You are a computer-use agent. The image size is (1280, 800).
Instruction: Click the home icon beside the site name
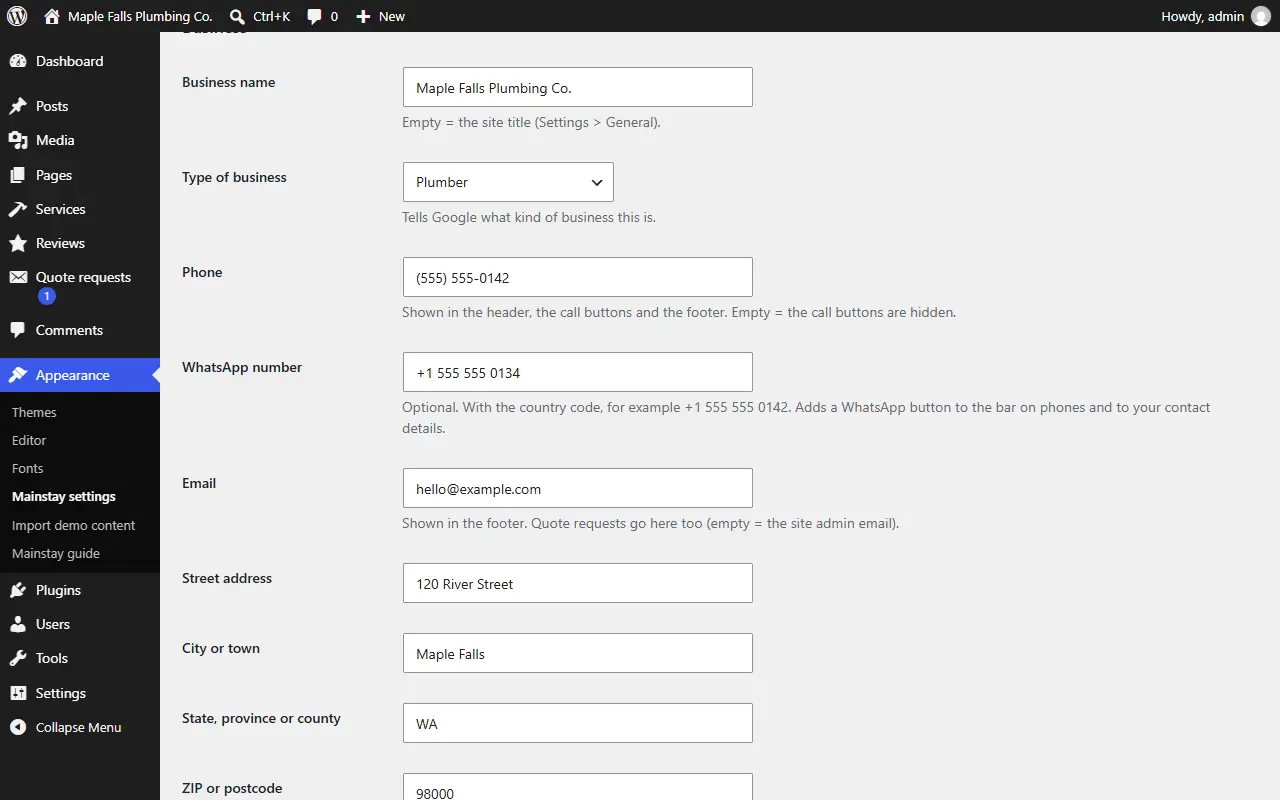[x=52, y=16]
